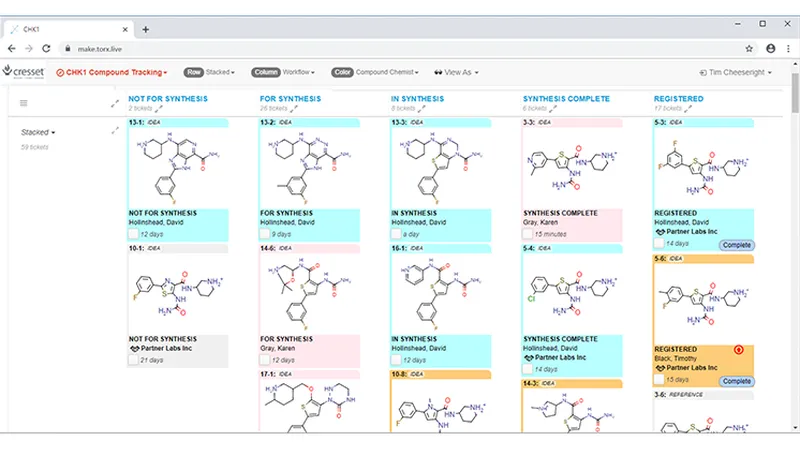
Task: Open Stacked dropdown in left sidebar
Action: [x=38, y=132]
